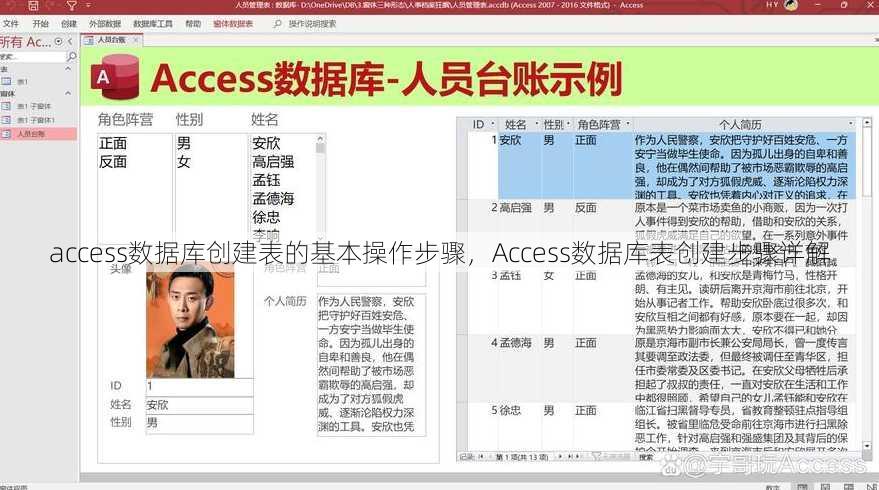This screenshot has width=879, height=490.
Task: Click the 操作说明搜索 search field
Action: [x=312, y=24]
